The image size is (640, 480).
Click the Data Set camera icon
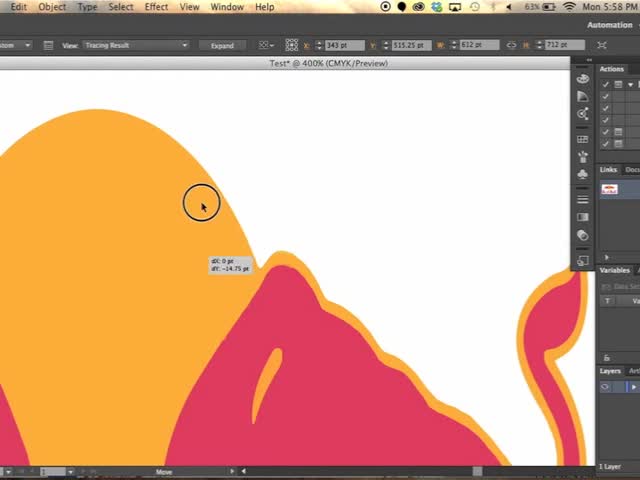[606, 287]
